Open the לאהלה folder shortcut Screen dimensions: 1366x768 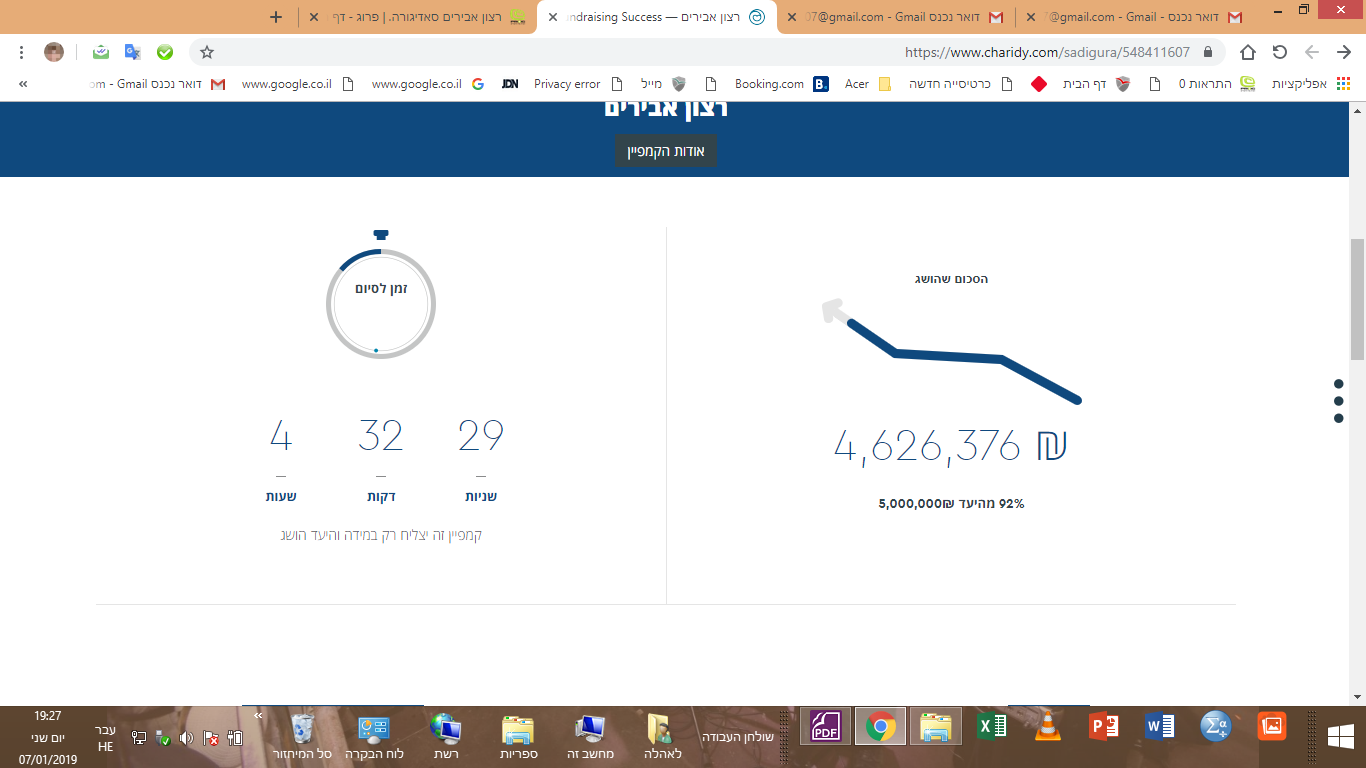[663, 736]
